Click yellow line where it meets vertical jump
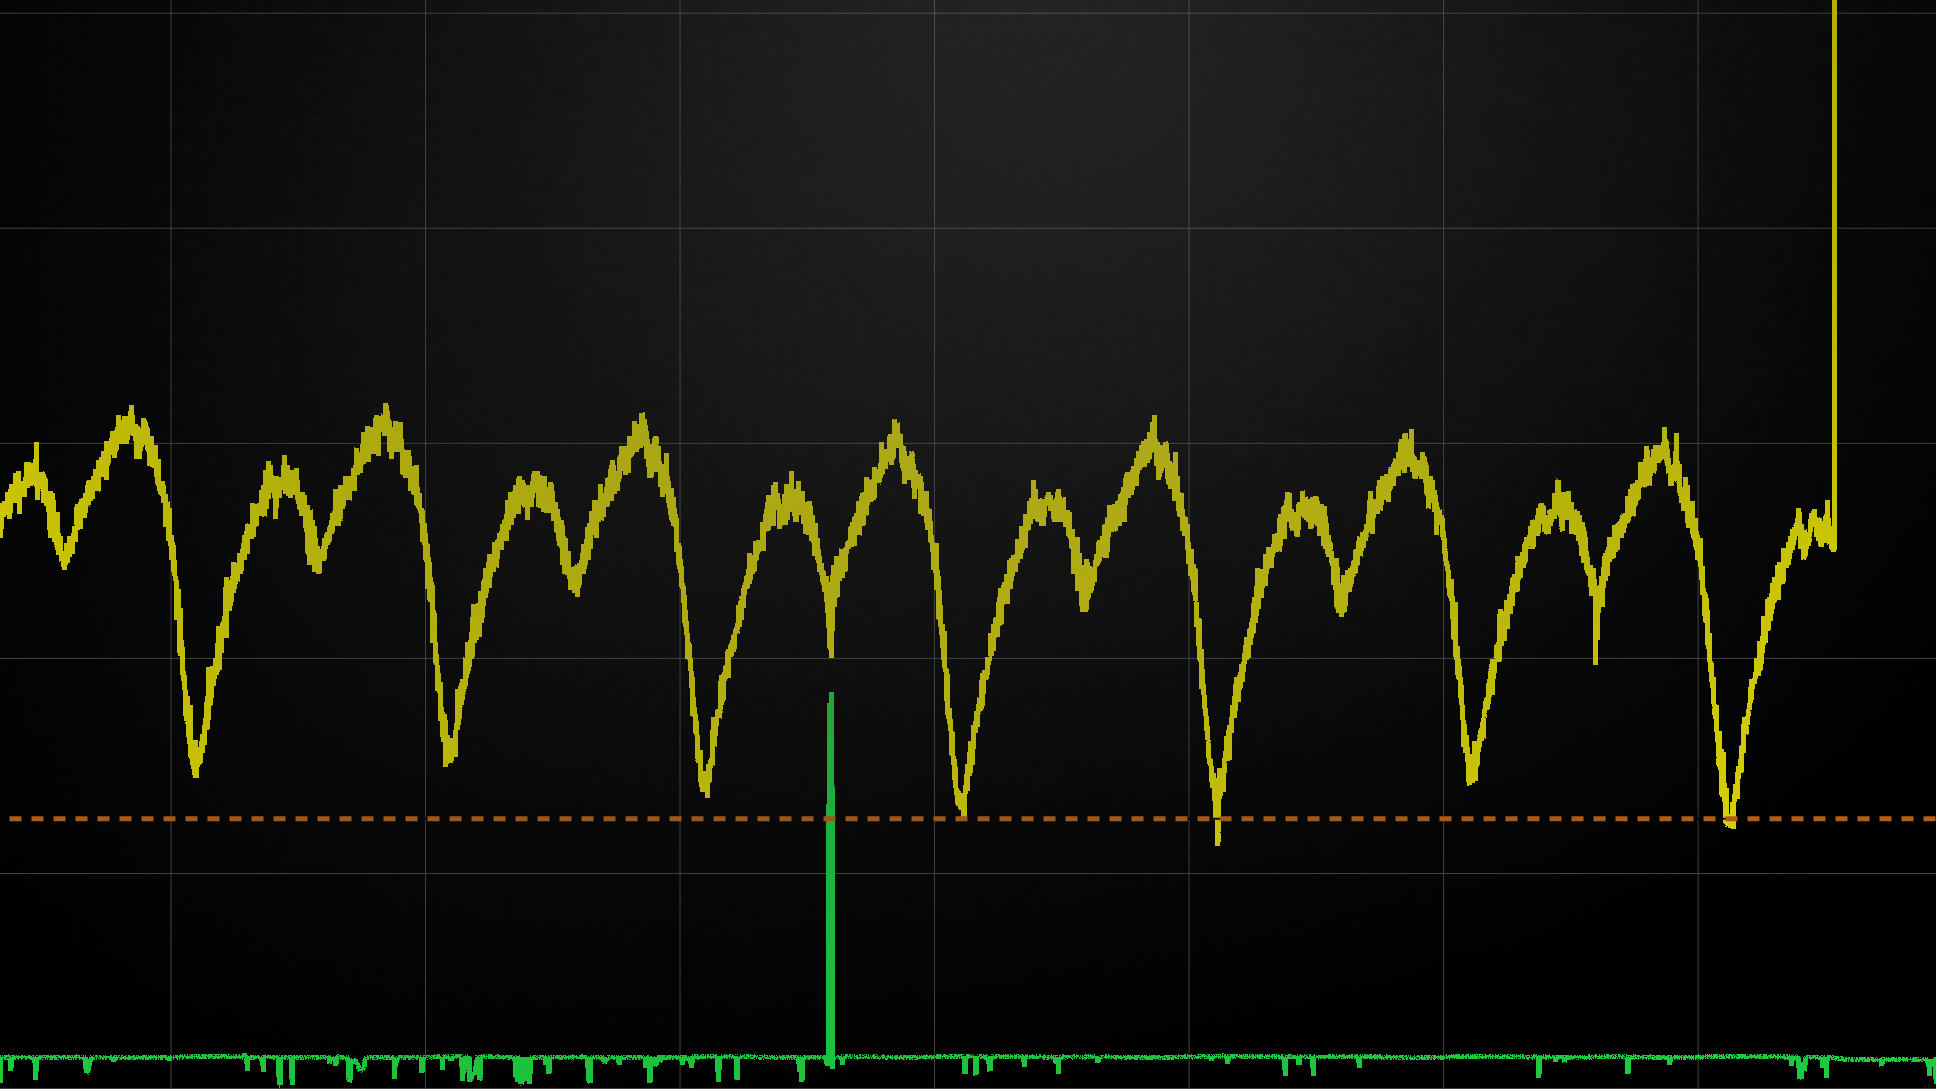 (x=1833, y=545)
